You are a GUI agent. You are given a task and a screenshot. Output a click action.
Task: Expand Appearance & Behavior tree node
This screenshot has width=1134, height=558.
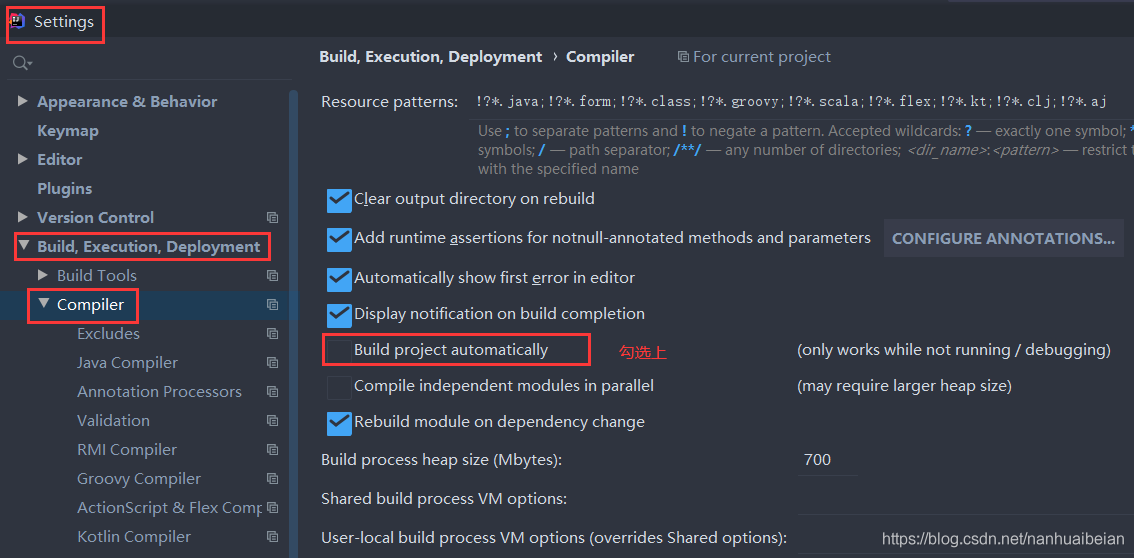pos(23,101)
